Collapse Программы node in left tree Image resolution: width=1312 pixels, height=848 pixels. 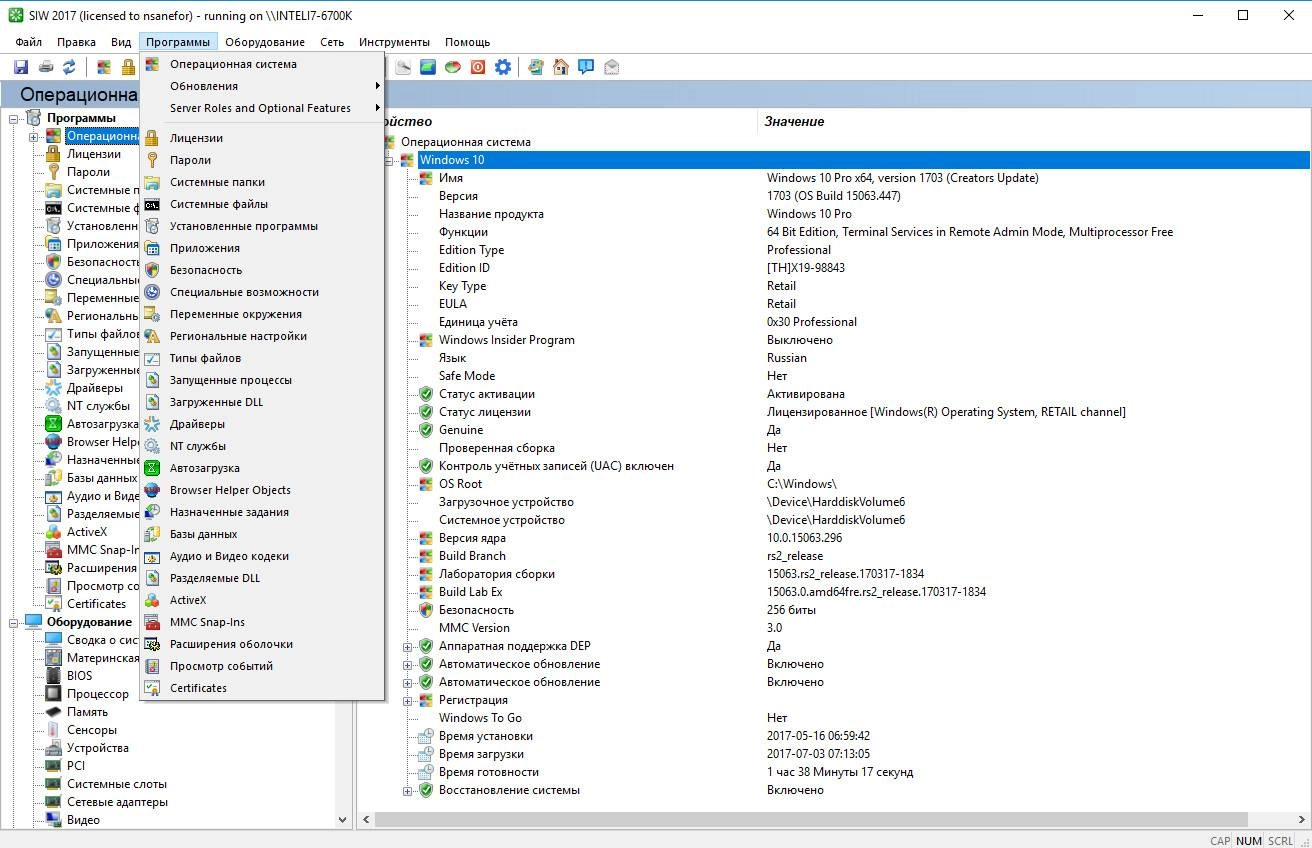15,118
